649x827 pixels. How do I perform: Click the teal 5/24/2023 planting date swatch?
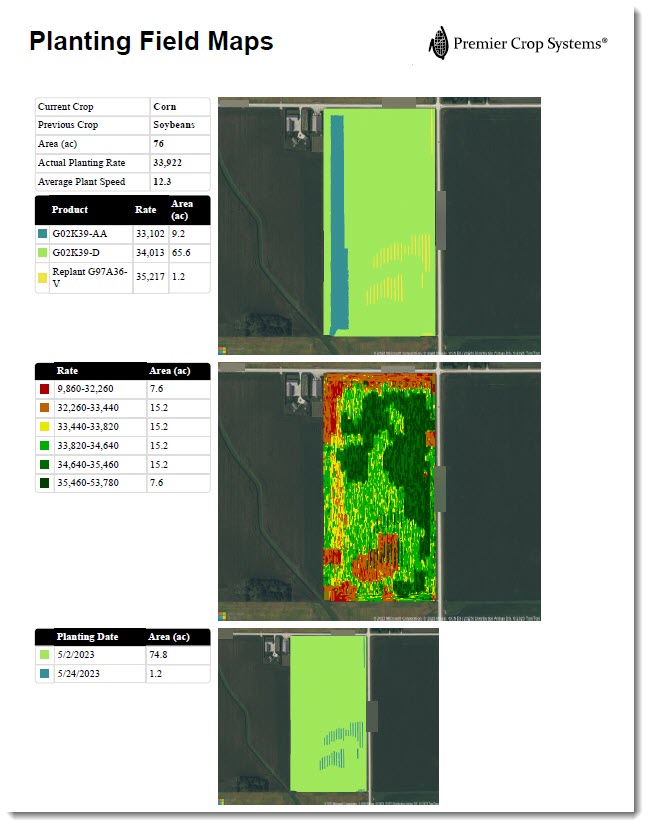tap(42, 674)
